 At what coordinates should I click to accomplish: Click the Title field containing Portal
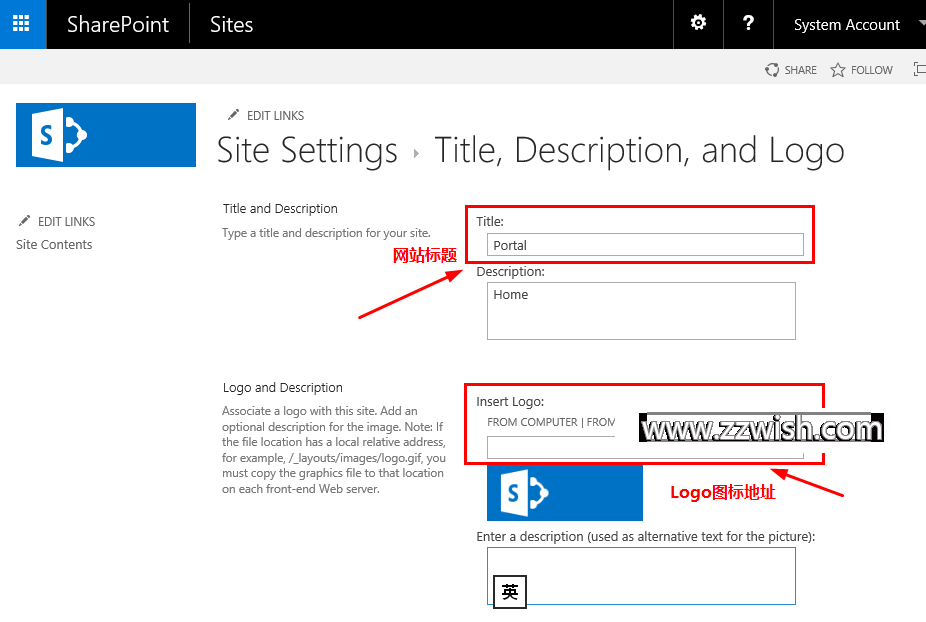pyautogui.click(x=645, y=245)
